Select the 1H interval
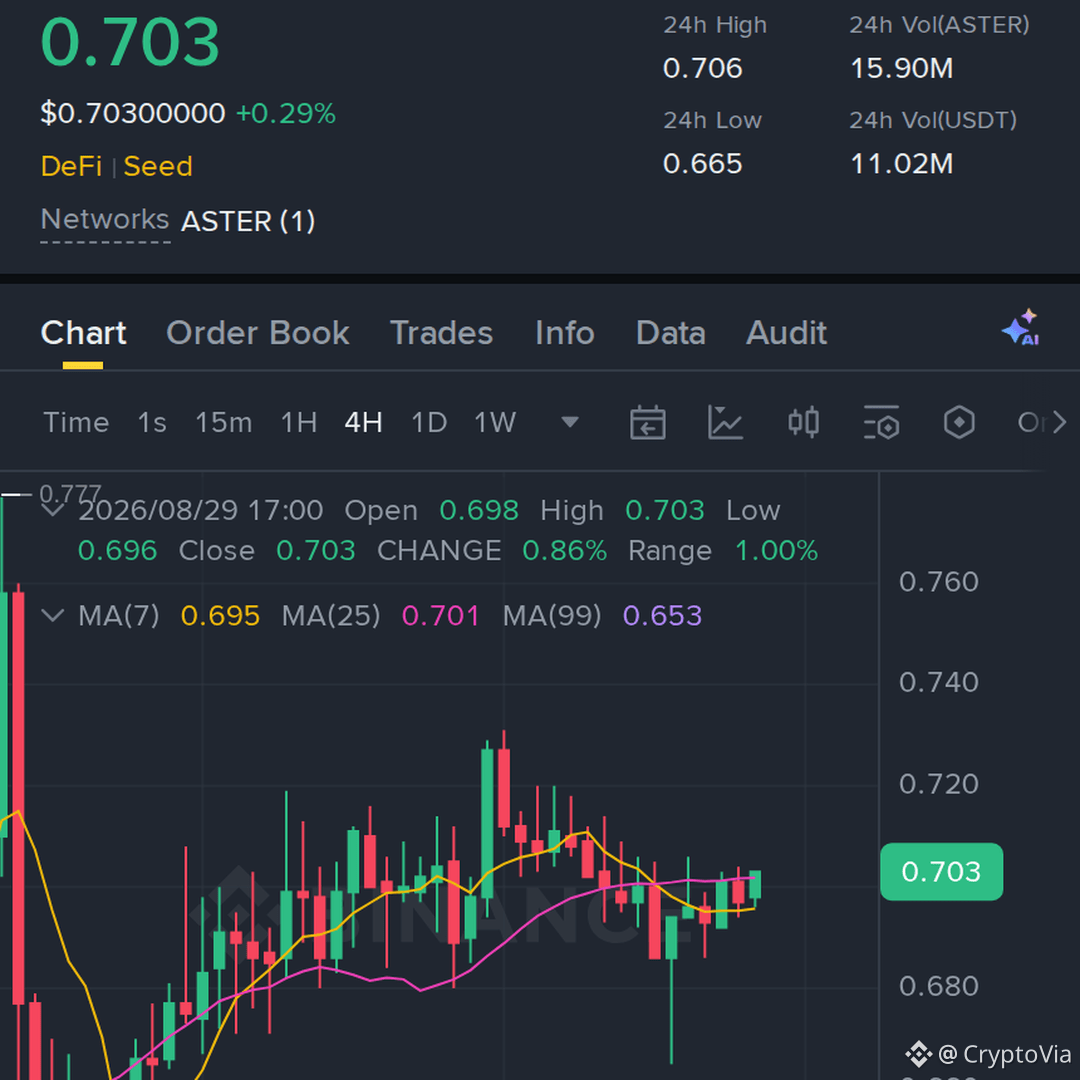Image resolution: width=1080 pixels, height=1080 pixels. [x=299, y=422]
